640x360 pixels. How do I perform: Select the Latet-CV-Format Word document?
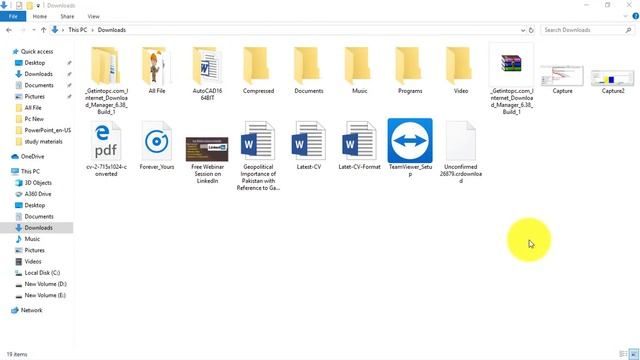[359, 141]
